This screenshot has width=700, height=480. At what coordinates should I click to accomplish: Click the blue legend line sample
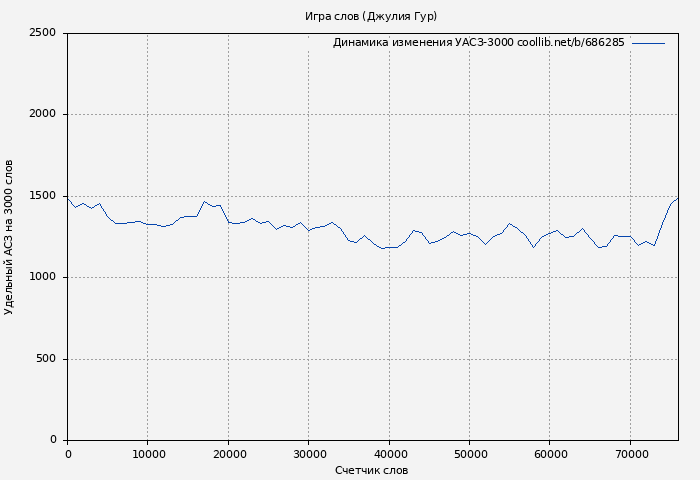click(648, 43)
